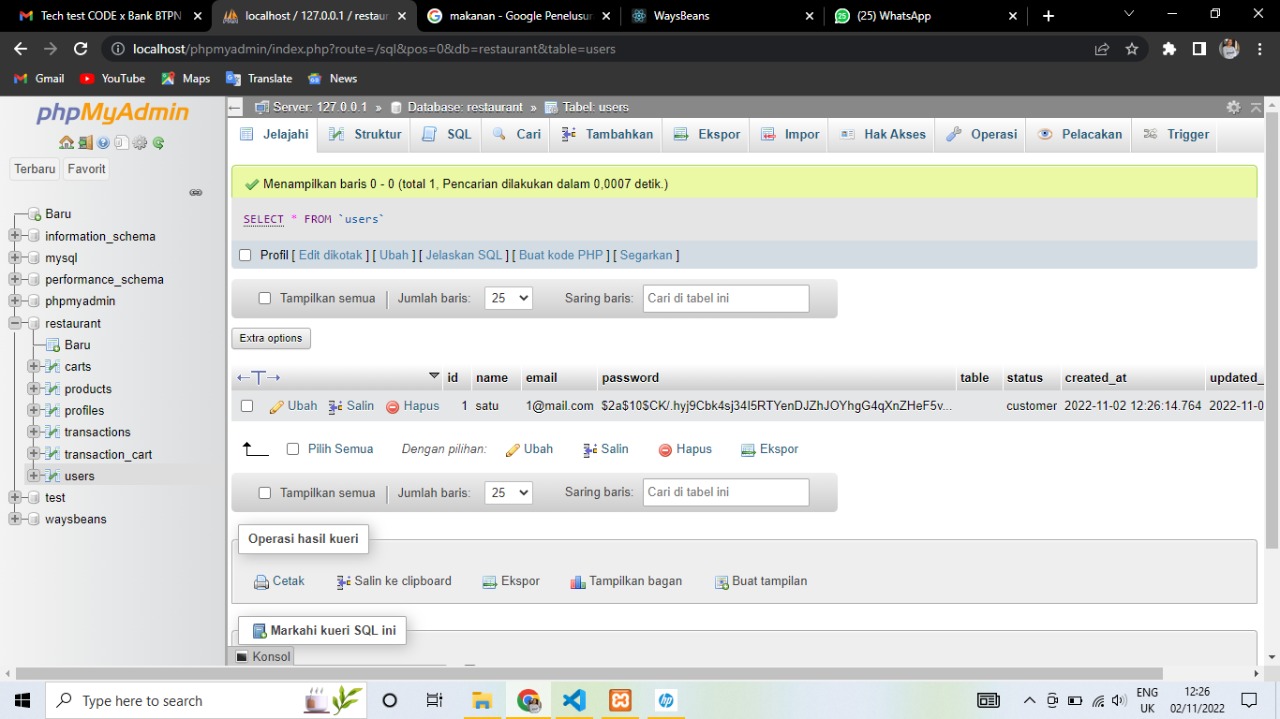This screenshot has width=1280, height=719.
Task: Click the Terbaru button in sidebar
Action: click(35, 169)
